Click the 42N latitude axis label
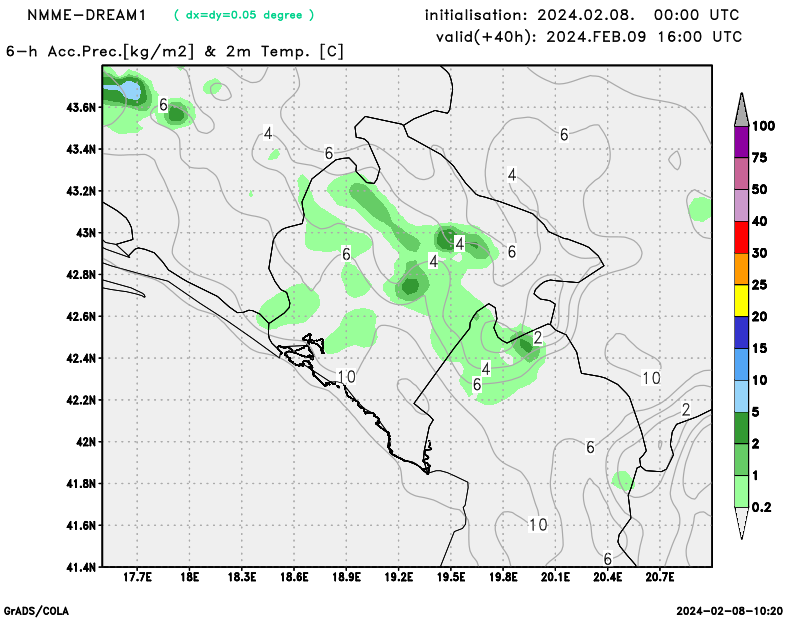The height and width of the screenshot is (618, 800). (86, 442)
